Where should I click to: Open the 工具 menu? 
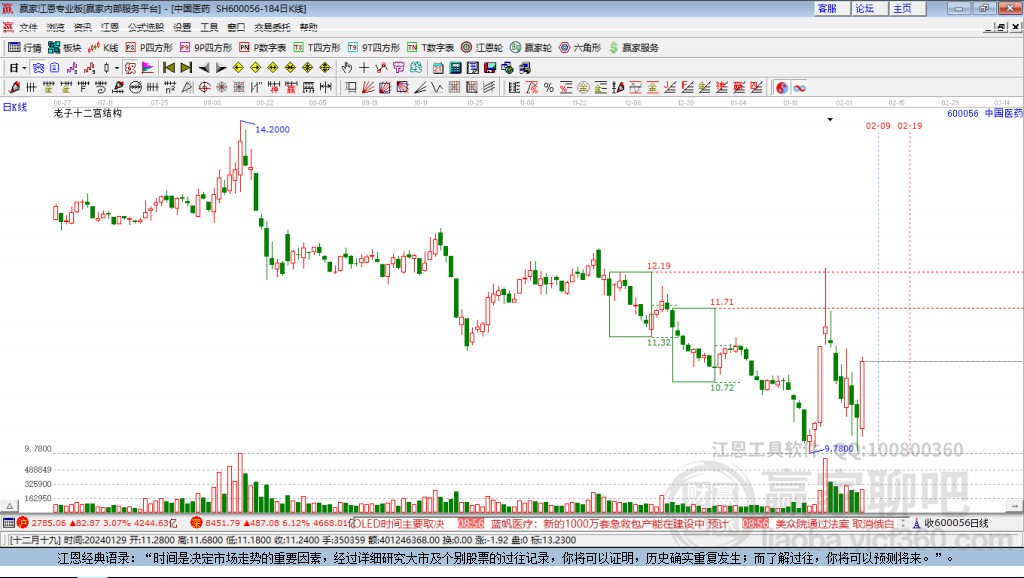click(209, 27)
